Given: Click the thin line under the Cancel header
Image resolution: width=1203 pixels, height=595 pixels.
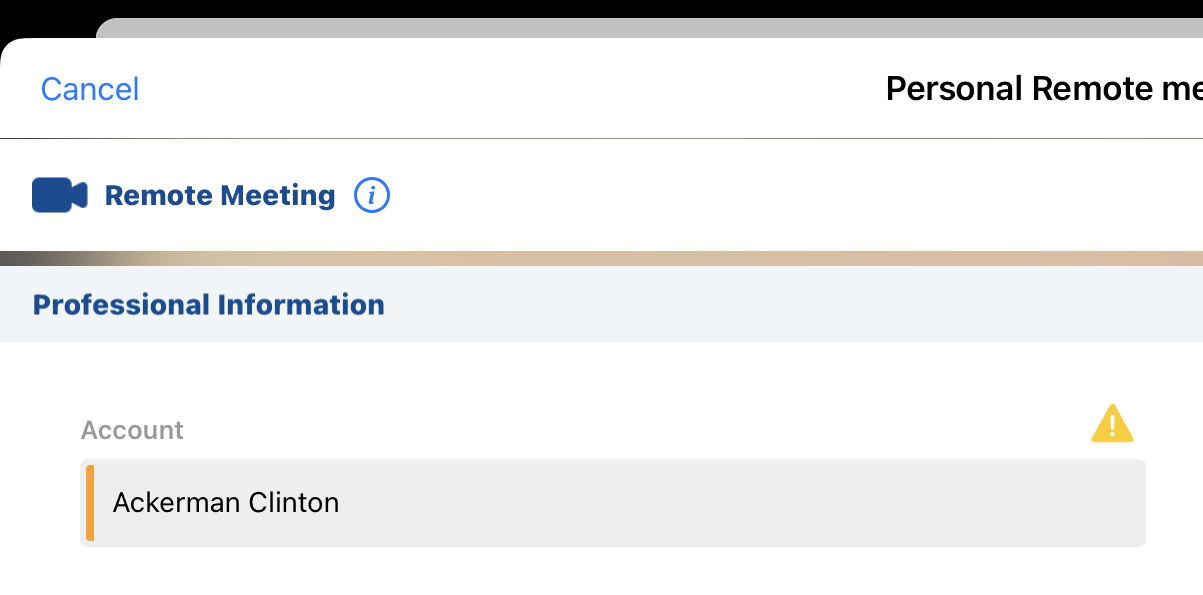Looking at the screenshot, I should point(600,138).
